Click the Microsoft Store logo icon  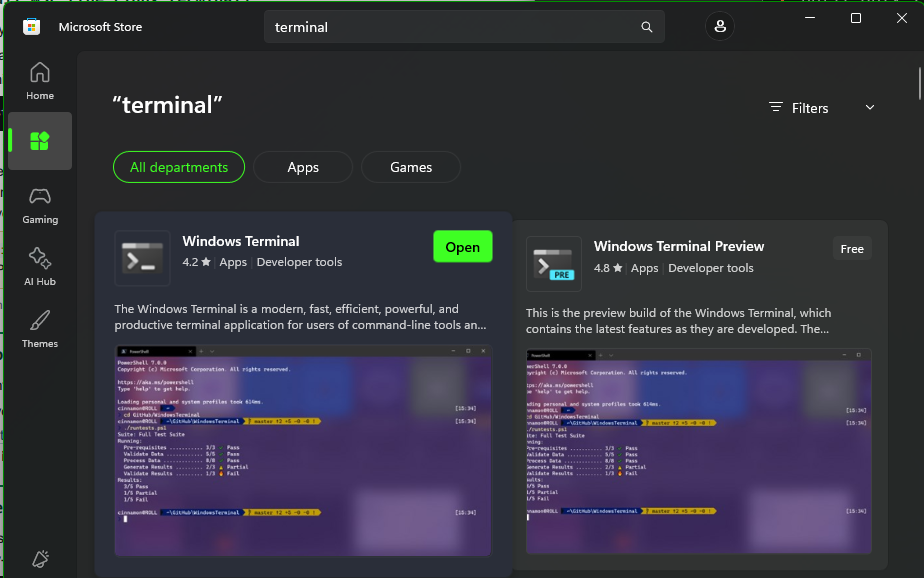click(x=31, y=27)
